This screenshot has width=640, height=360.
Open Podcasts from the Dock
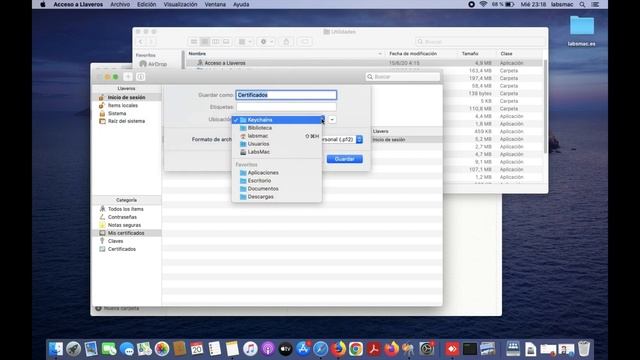(x=268, y=349)
